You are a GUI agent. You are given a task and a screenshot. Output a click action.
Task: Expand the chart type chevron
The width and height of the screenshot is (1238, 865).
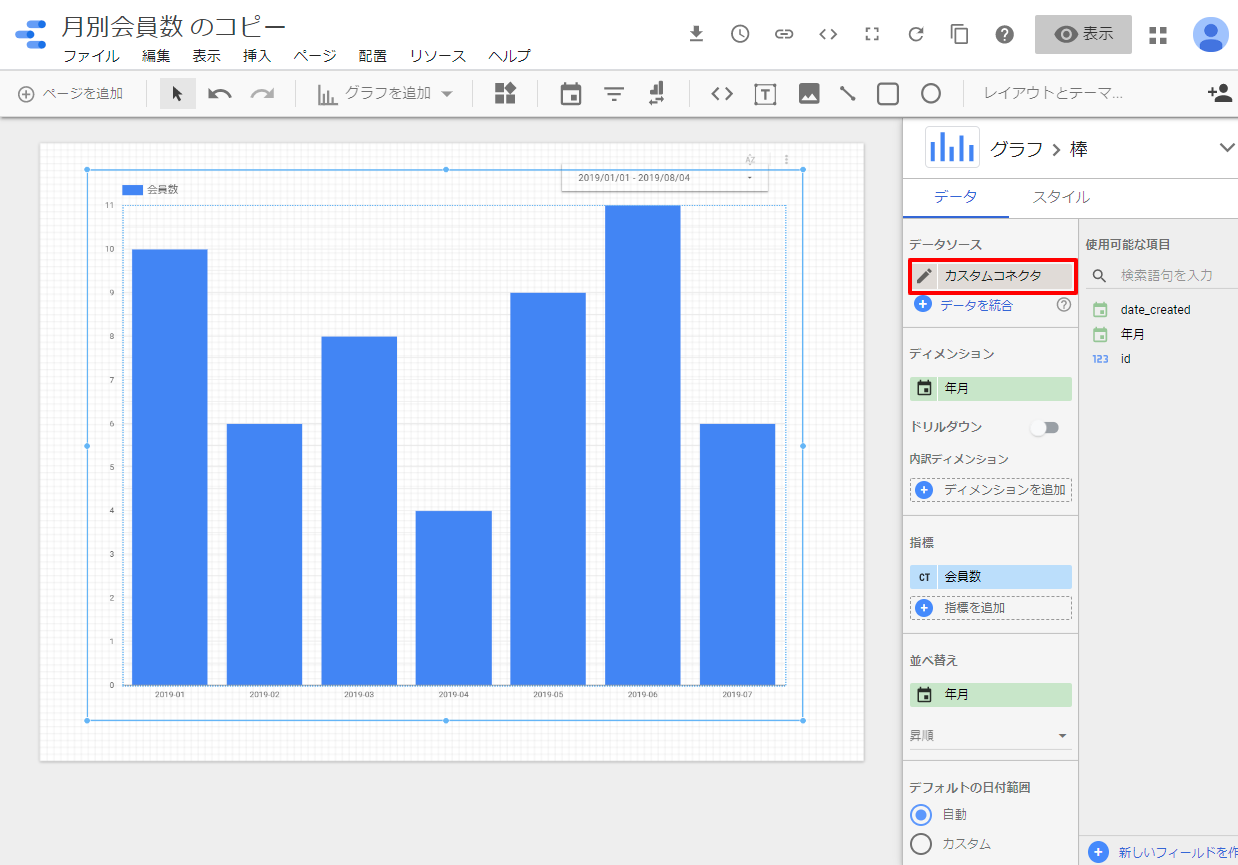pyautogui.click(x=1227, y=148)
